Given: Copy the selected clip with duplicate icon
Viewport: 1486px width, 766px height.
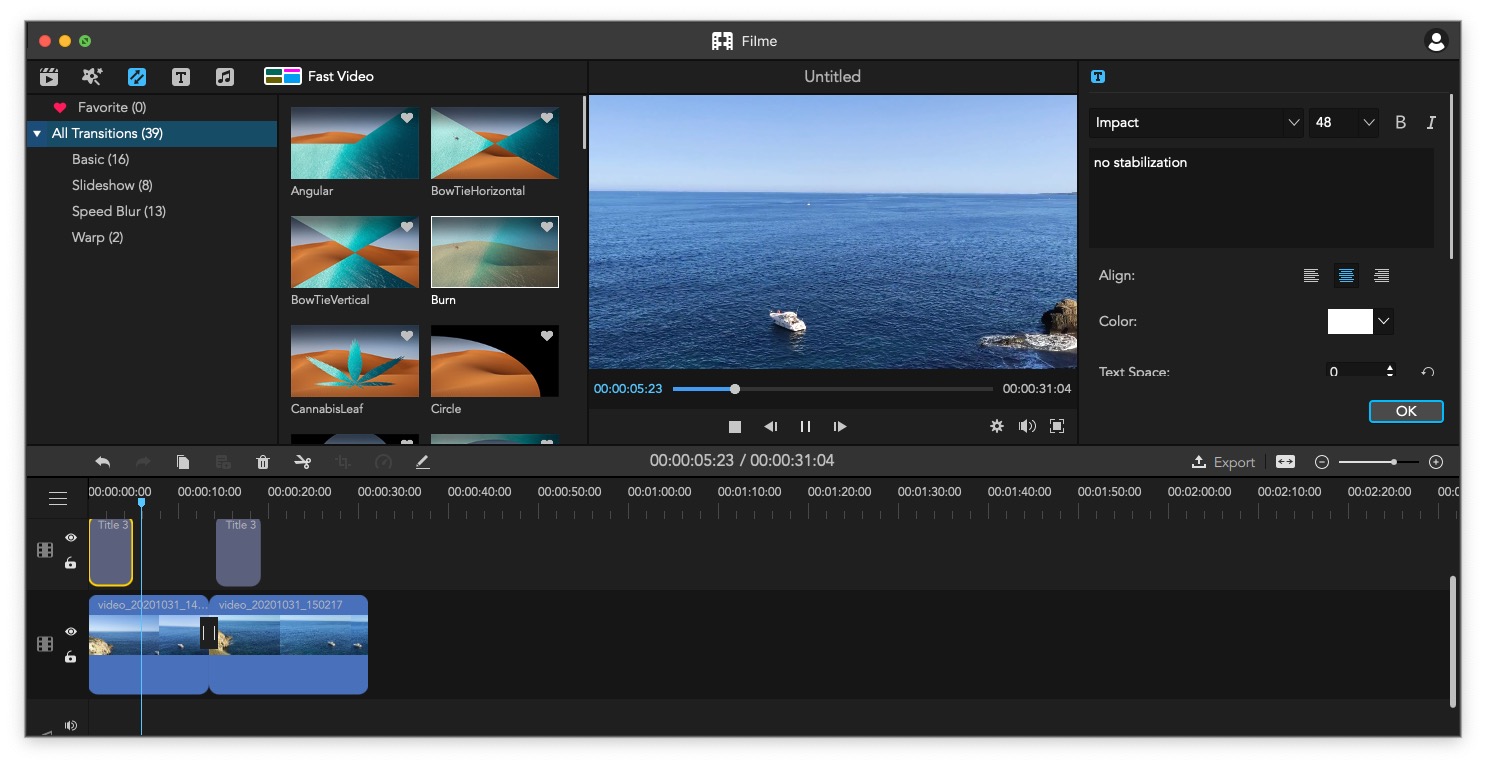Looking at the screenshot, I should coord(183,461).
